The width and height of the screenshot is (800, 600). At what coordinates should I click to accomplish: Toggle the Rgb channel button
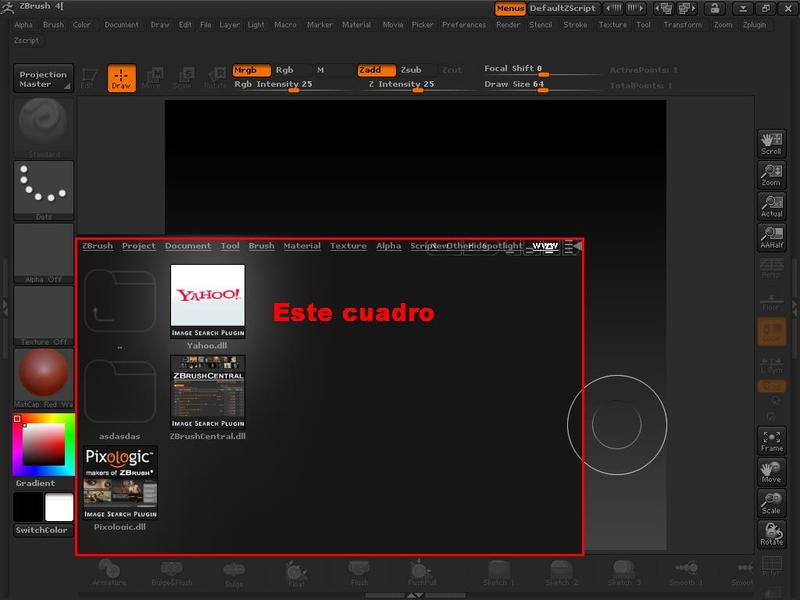pos(285,70)
